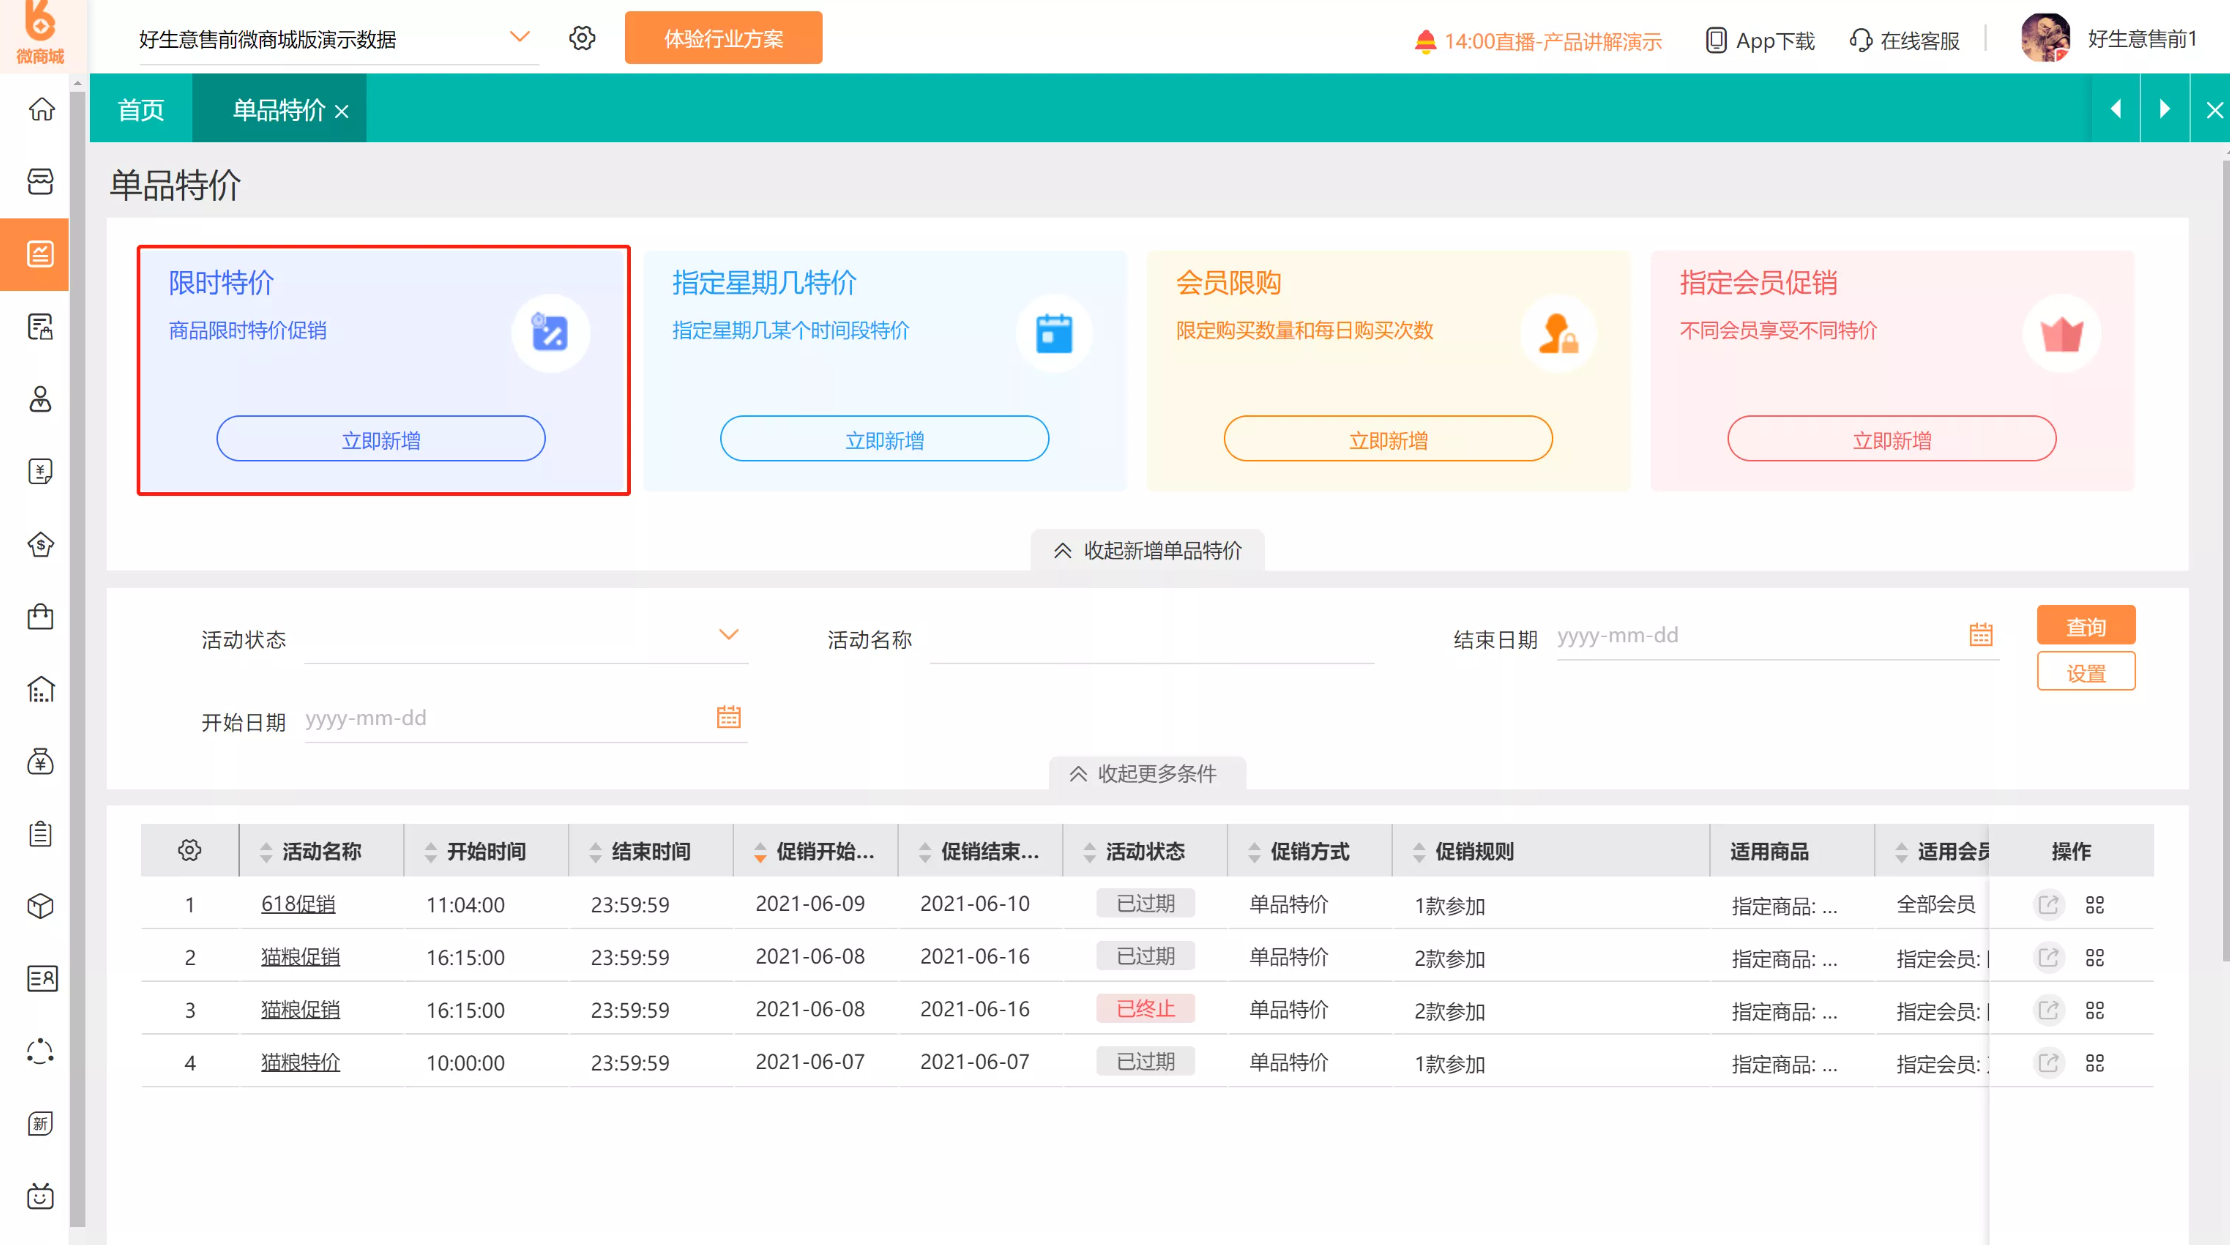Click the 已终止 status badge
The height and width of the screenshot is (1245, 2230).
1145,1009
